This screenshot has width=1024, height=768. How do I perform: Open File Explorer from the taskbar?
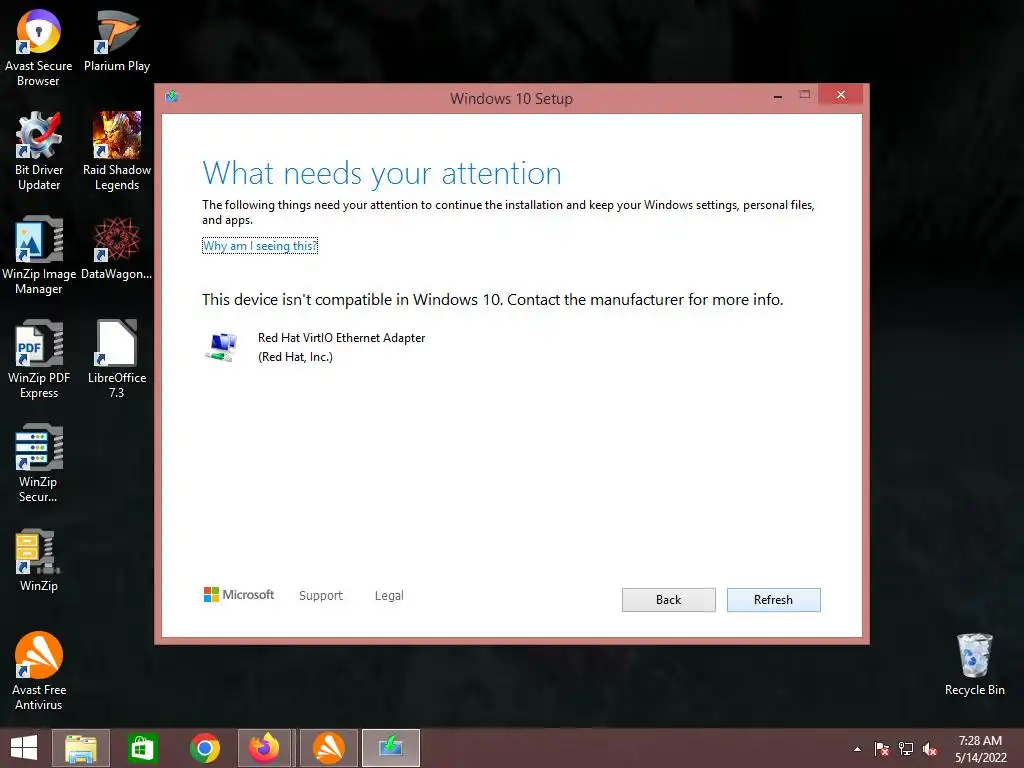(81, 748)
